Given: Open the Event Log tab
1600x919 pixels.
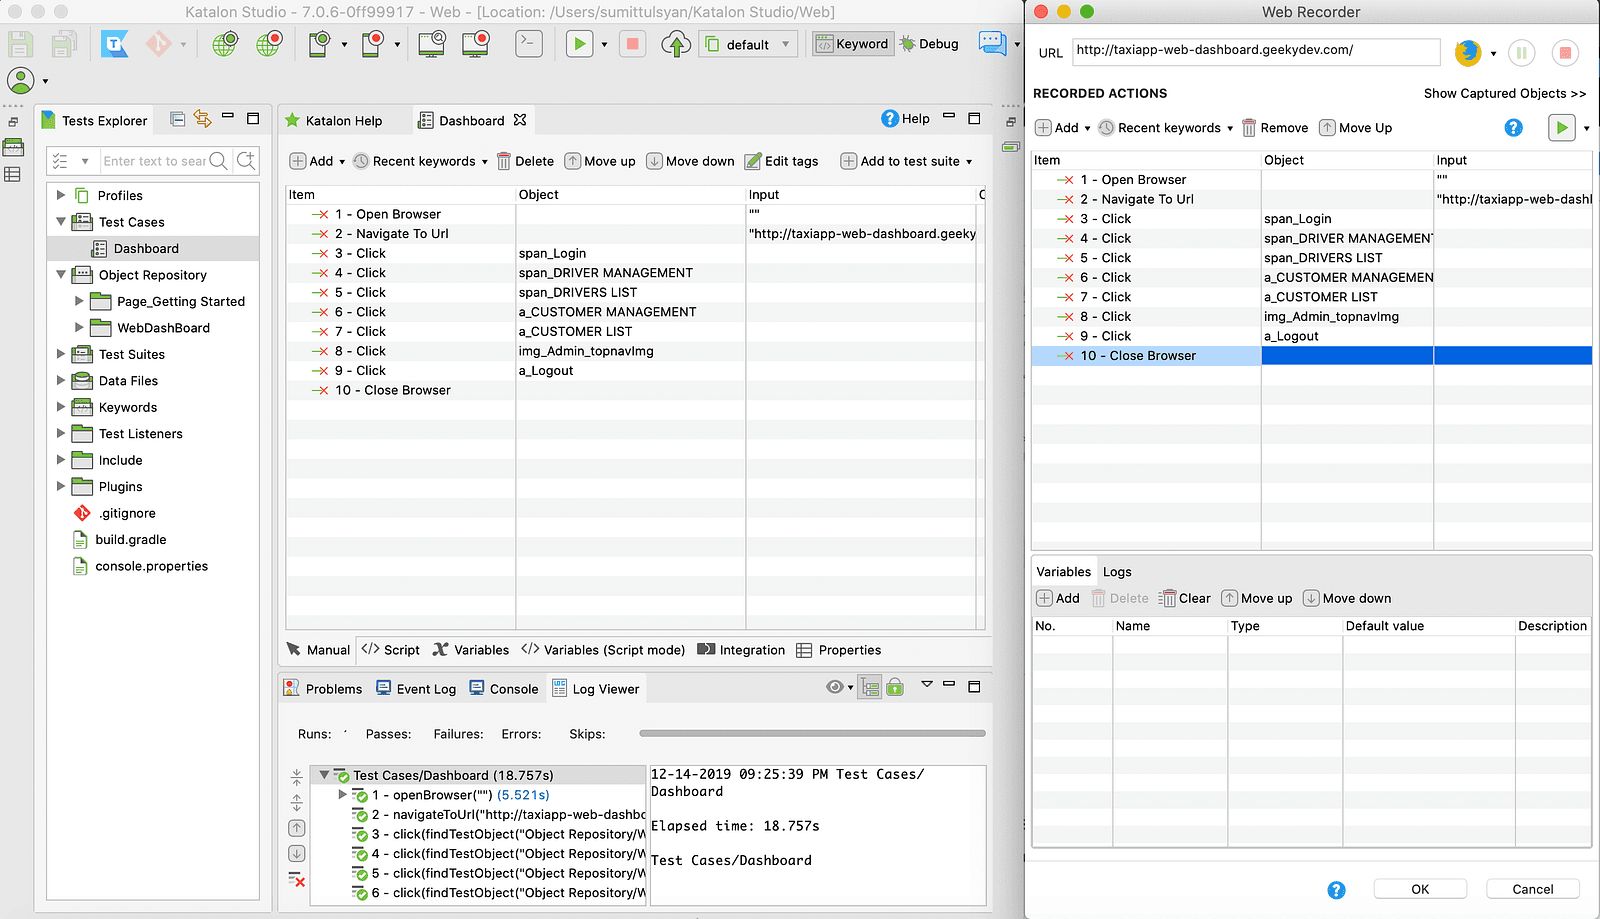Looking at the screenshot, I should pos(416,688).
